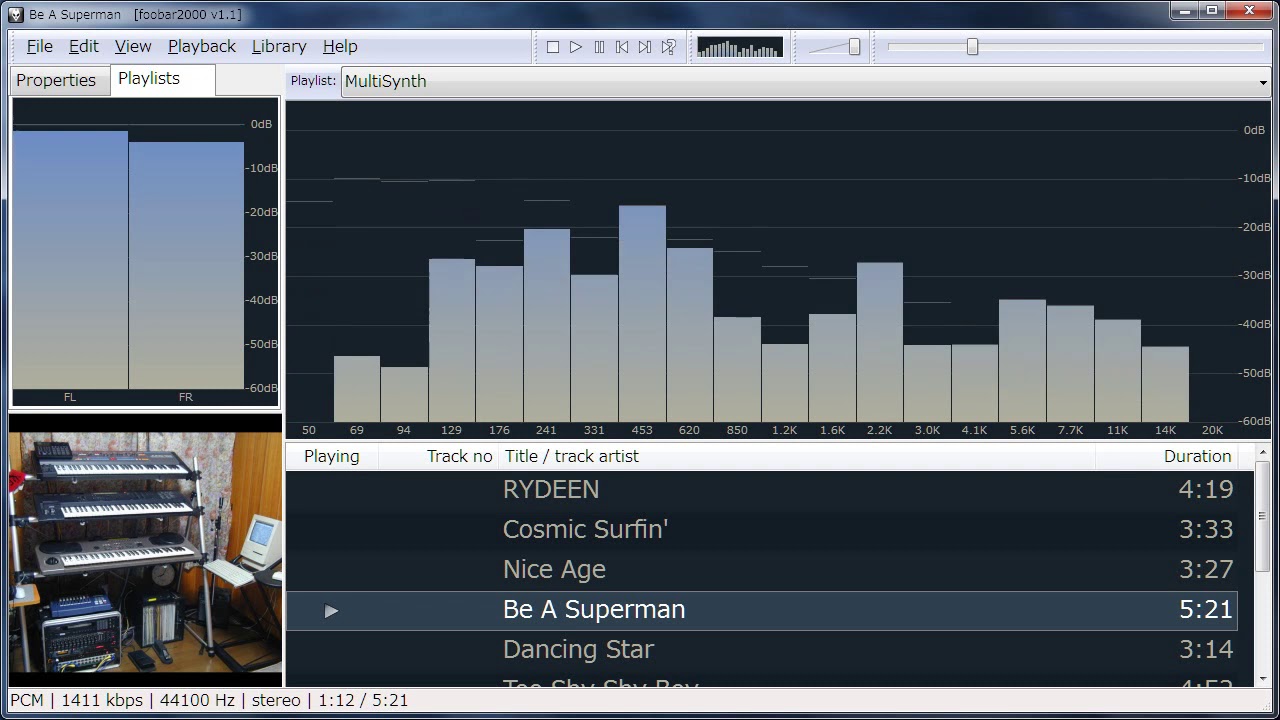Image resolution: width=1280 pixels, height=720 pixels.
Task: Click the 4:19 duration of RYDEEN
Action: (1206, 490)
